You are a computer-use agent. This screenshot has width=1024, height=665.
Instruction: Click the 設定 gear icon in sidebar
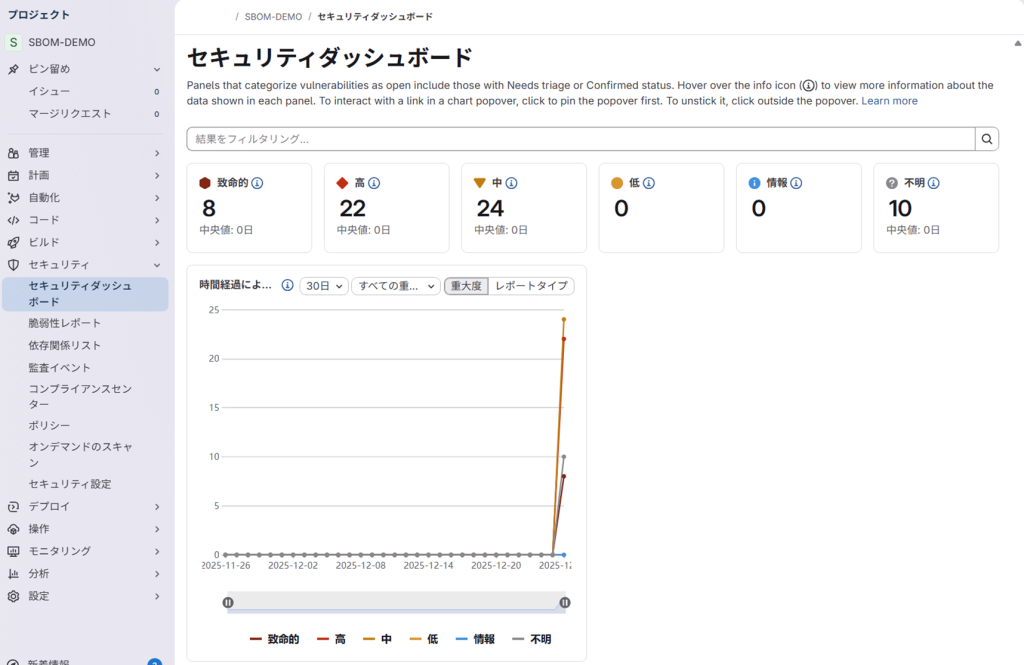tap(13, 596)
